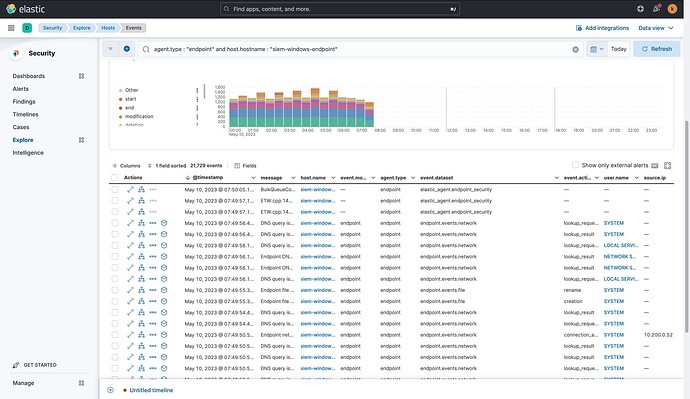Open Elastic logo home

[x=26, y=9]
